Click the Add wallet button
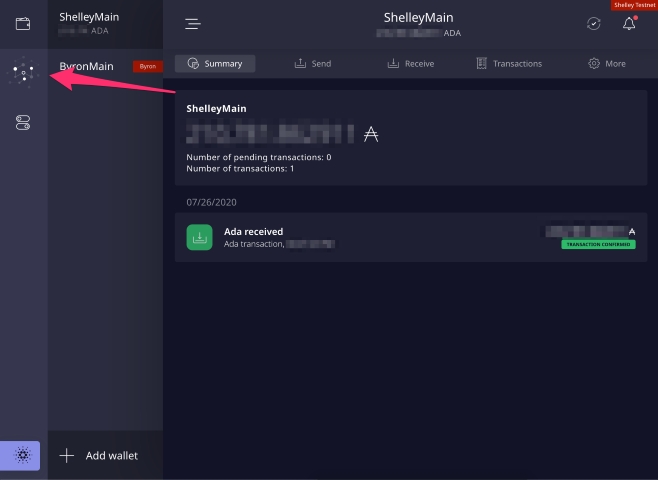The height and width of the screenshot is (480, 658). pos(105,455)
